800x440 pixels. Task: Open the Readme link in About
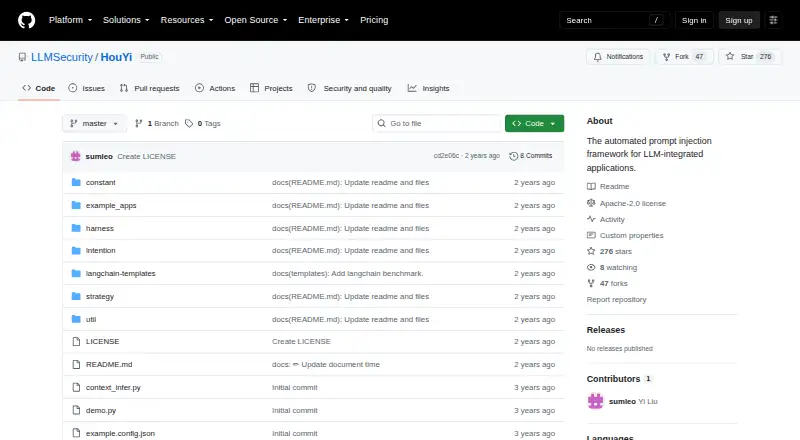(608, 186)
